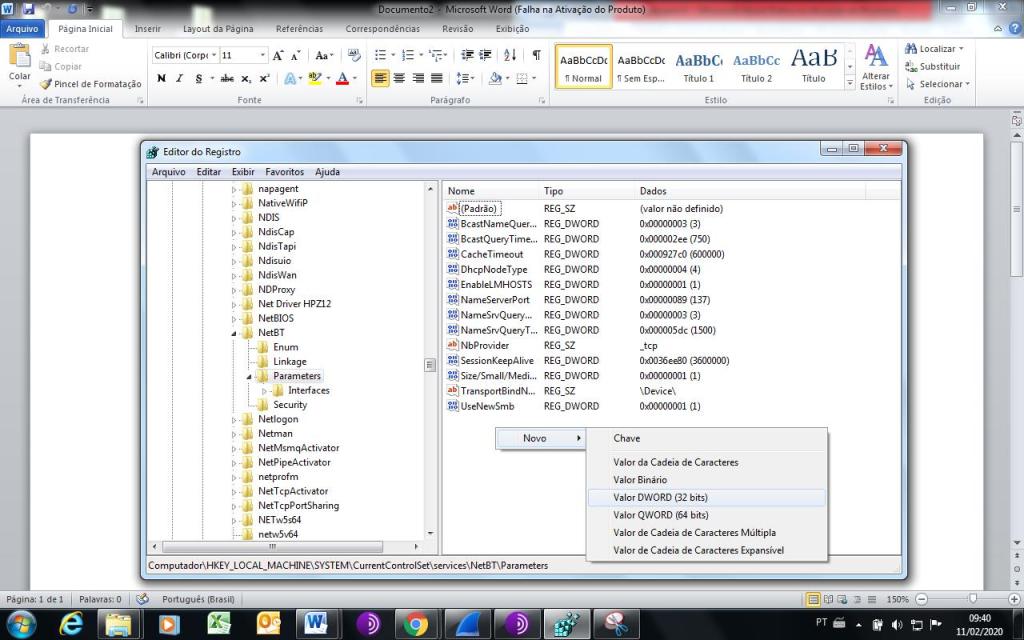This screenshot has width=1024, height=640.
Task: Open the Favoritos menu in Registry Editor
Action: pyautogui.click(x=284, y=172)
